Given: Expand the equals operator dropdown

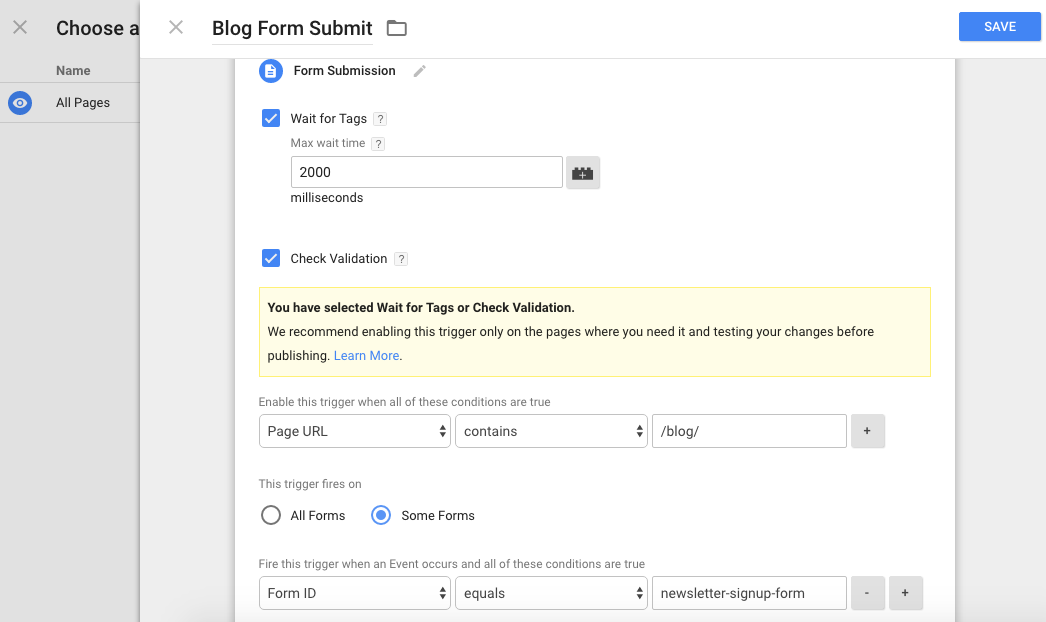Looking at the screenshot, I should point(550,593).
